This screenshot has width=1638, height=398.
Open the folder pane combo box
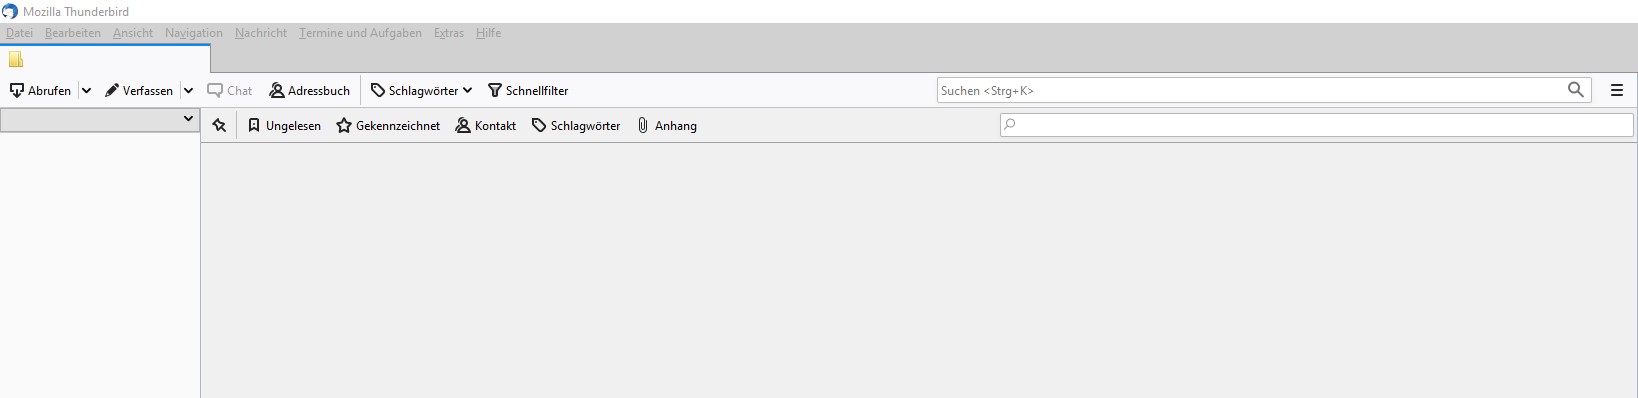point(99,119)
